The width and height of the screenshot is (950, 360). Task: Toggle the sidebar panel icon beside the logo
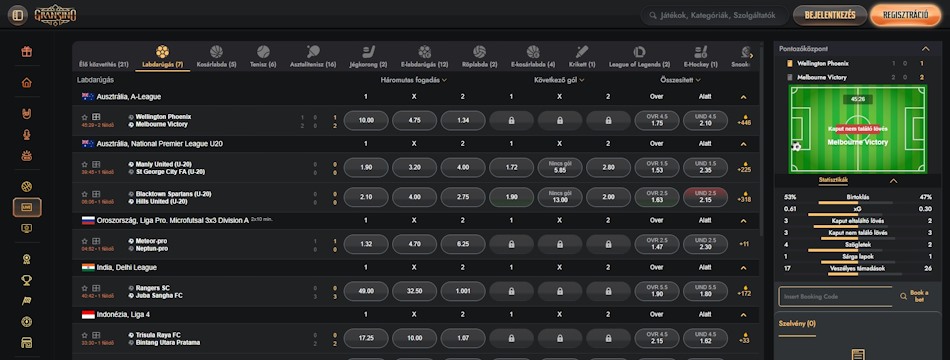click(x=18, y=15)
